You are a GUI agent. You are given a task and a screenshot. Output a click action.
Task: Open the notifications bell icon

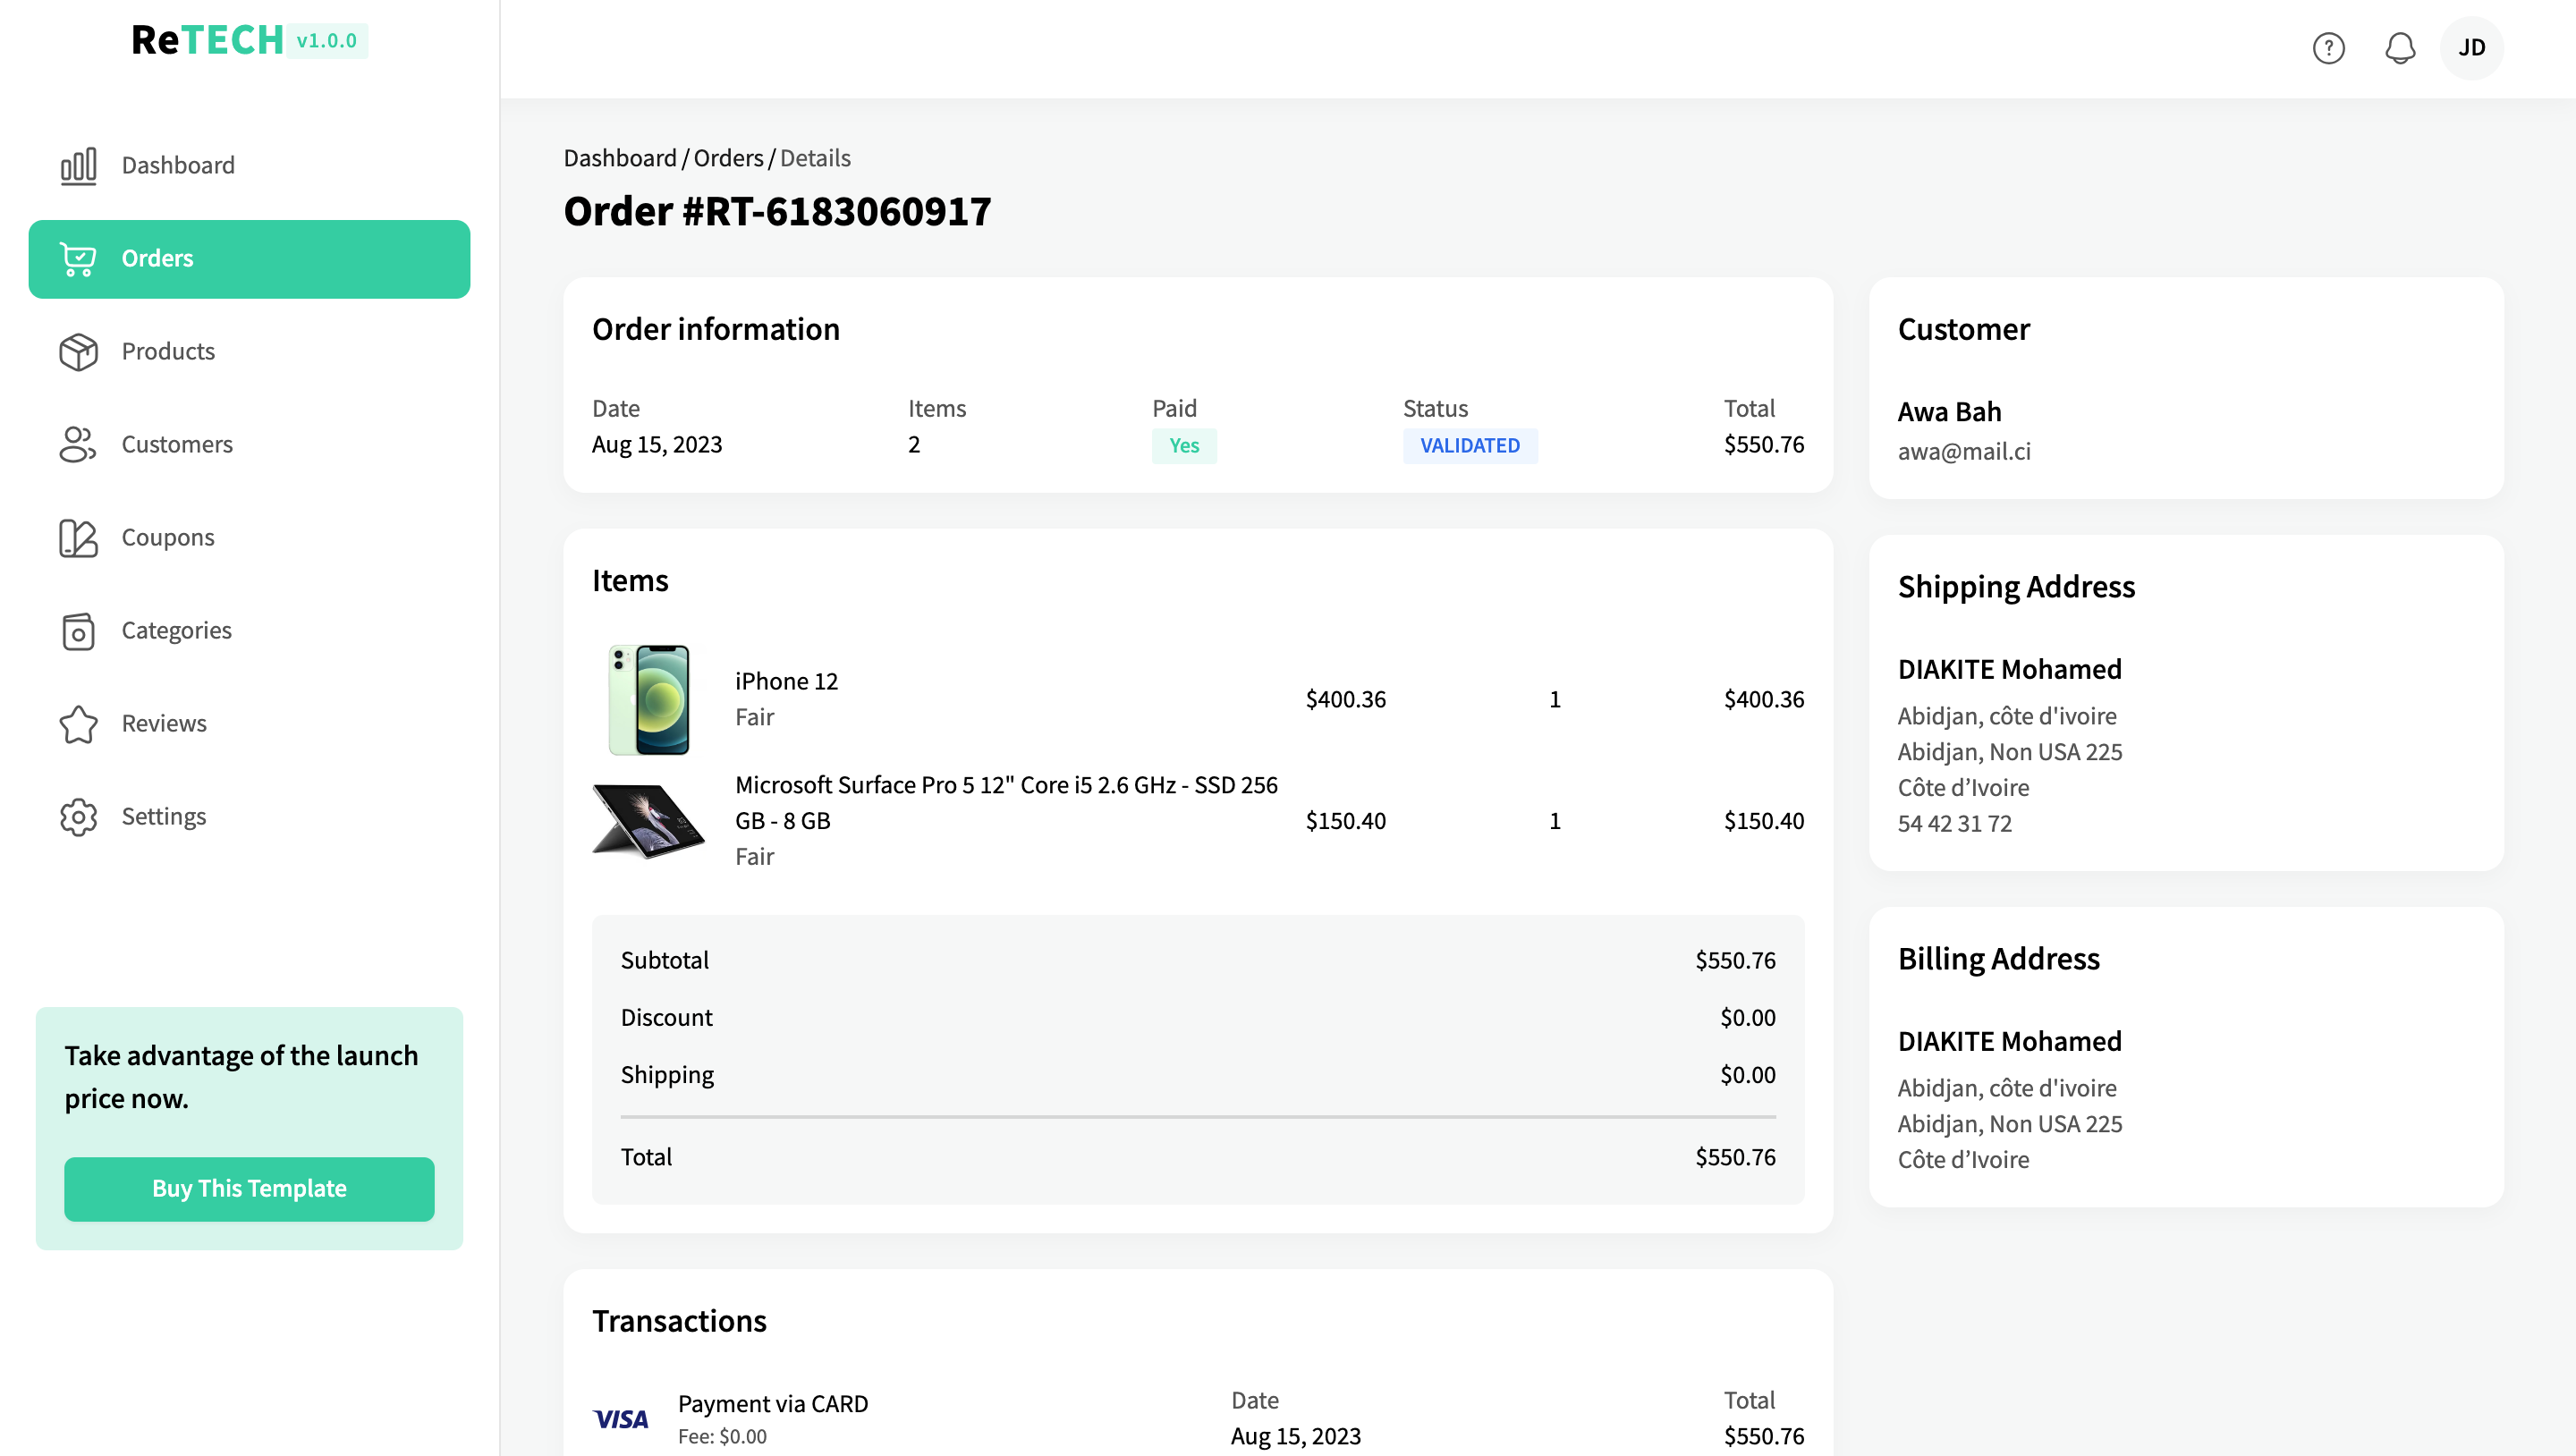[x=2399, y=48]
